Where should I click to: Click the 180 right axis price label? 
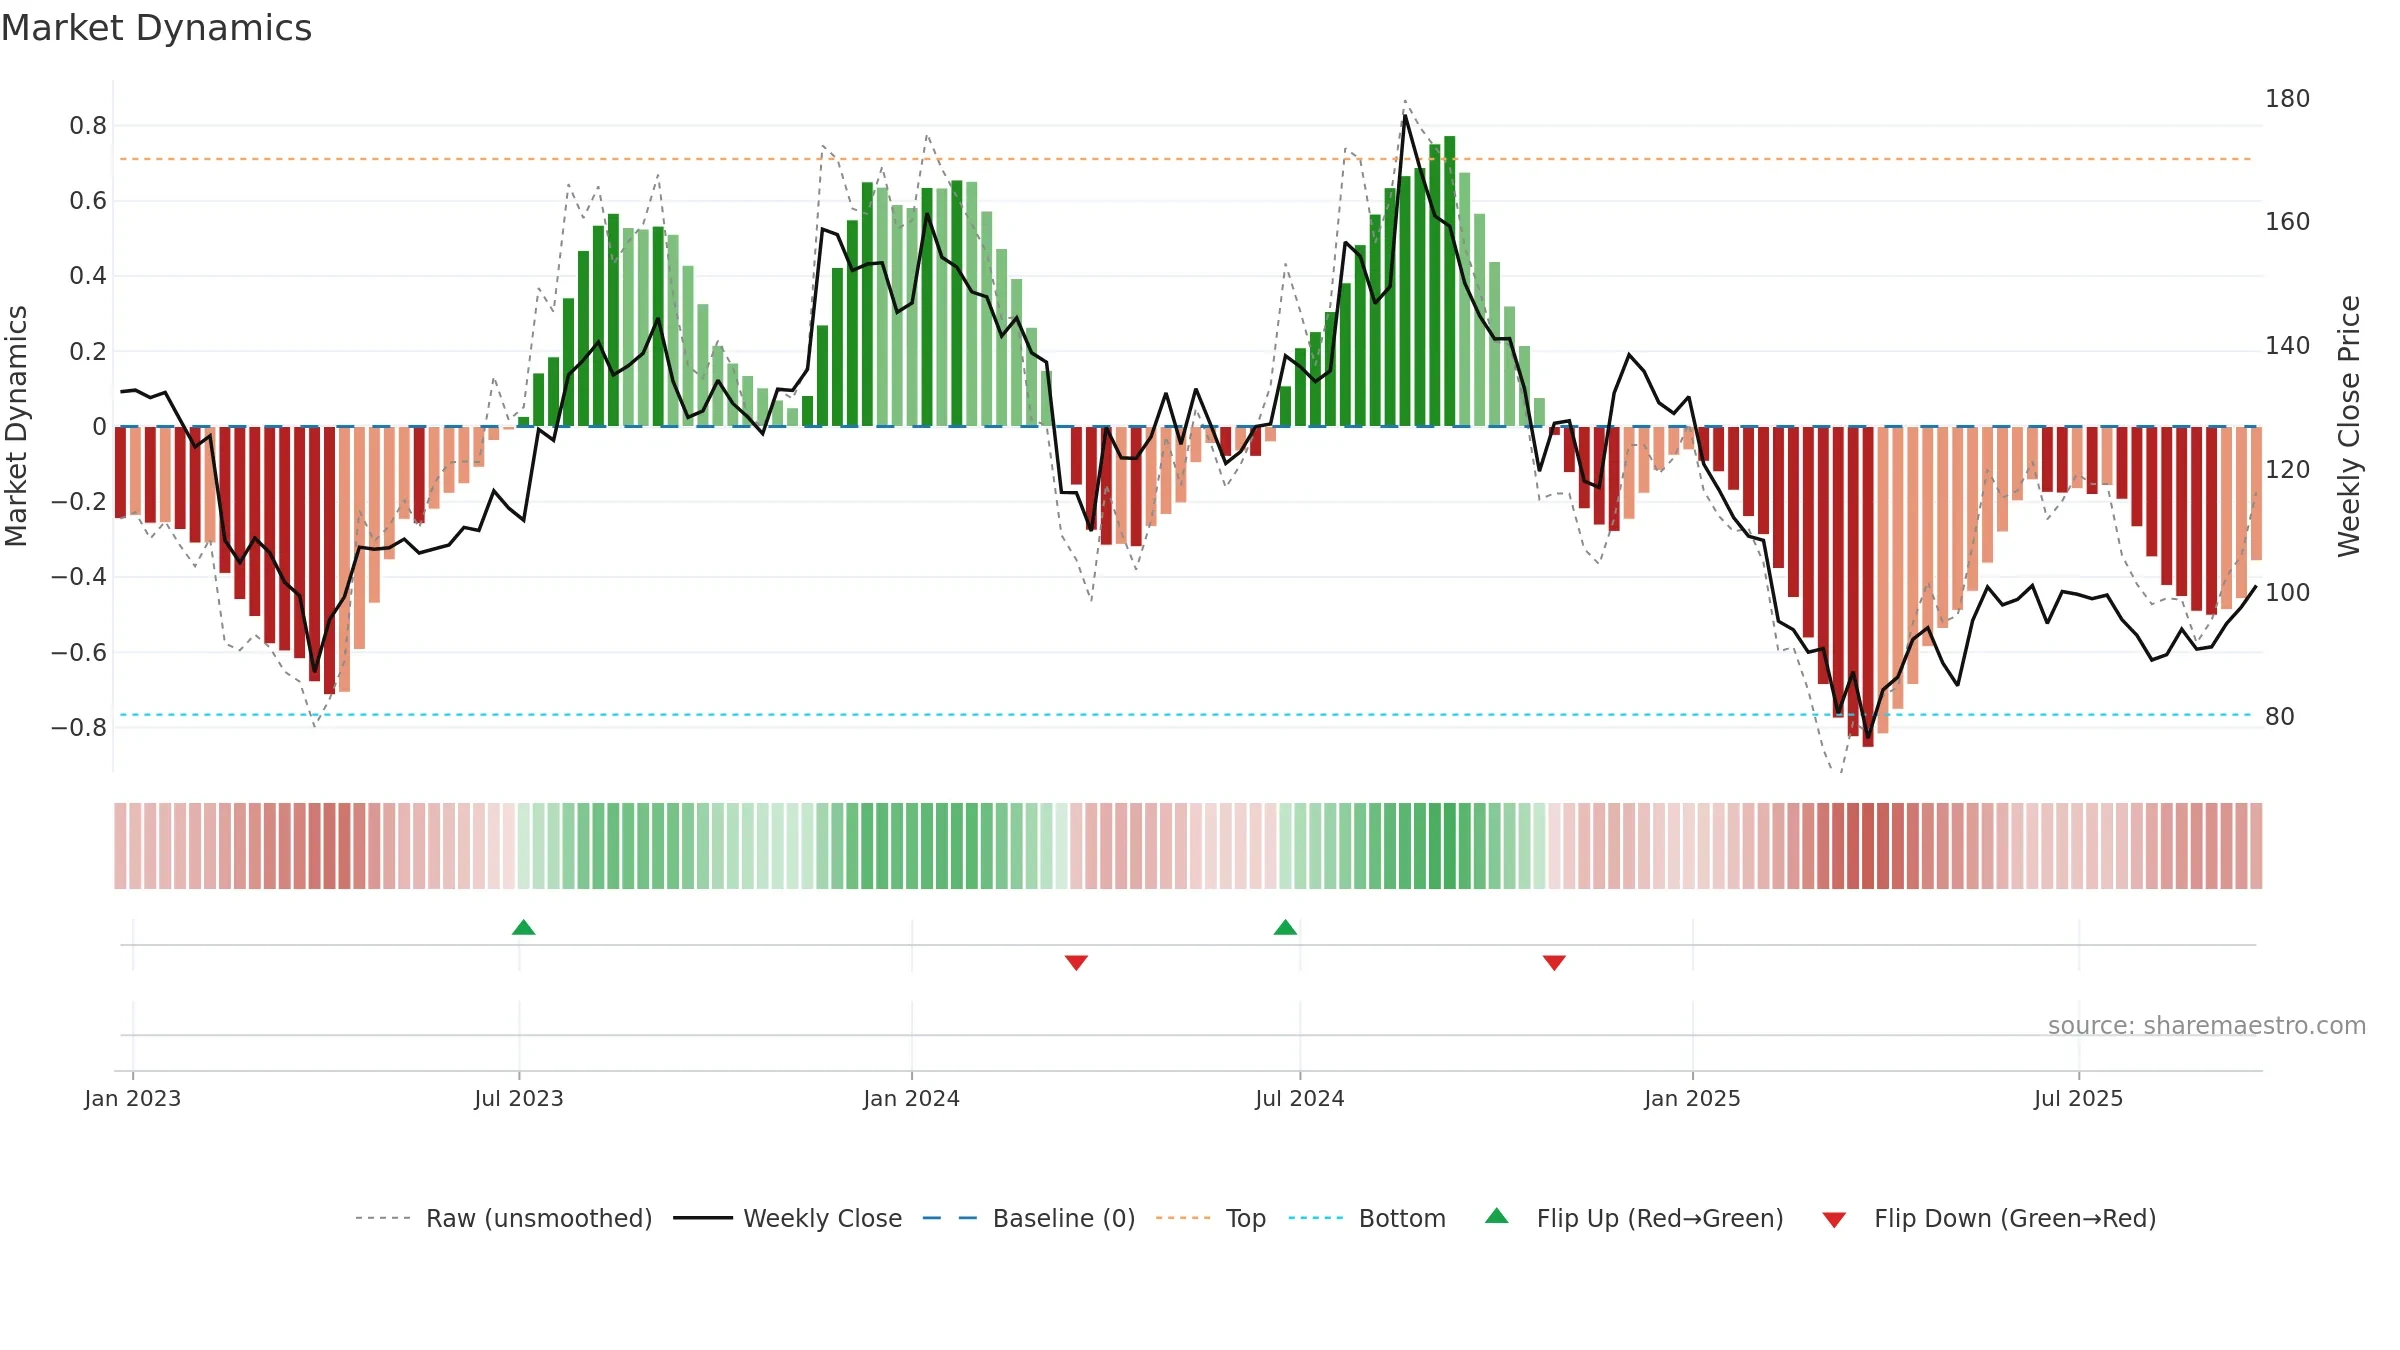pos(2288,99)
